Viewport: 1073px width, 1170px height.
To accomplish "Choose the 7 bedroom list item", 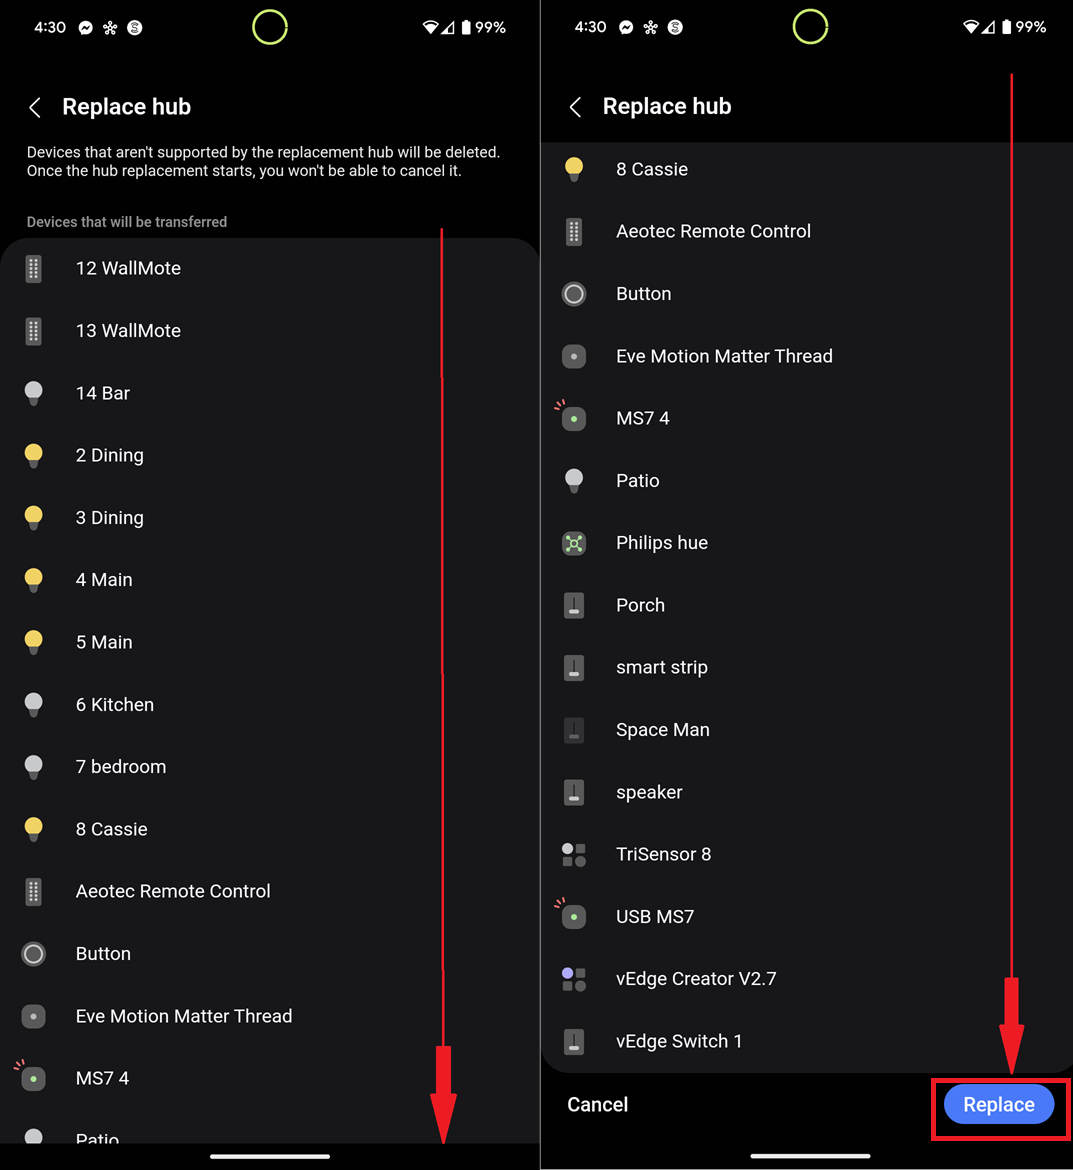I will (x=121, y=767).
